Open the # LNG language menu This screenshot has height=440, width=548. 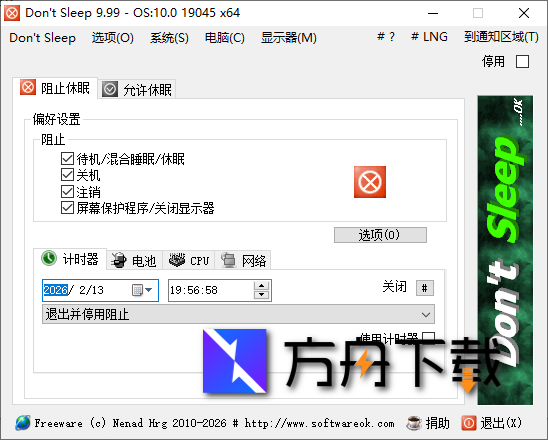pyautogui.click(x=429, y=37)
